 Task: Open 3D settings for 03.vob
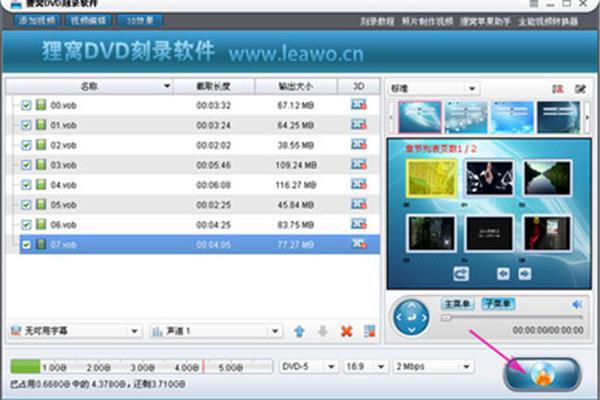click(x=359, y=164)
